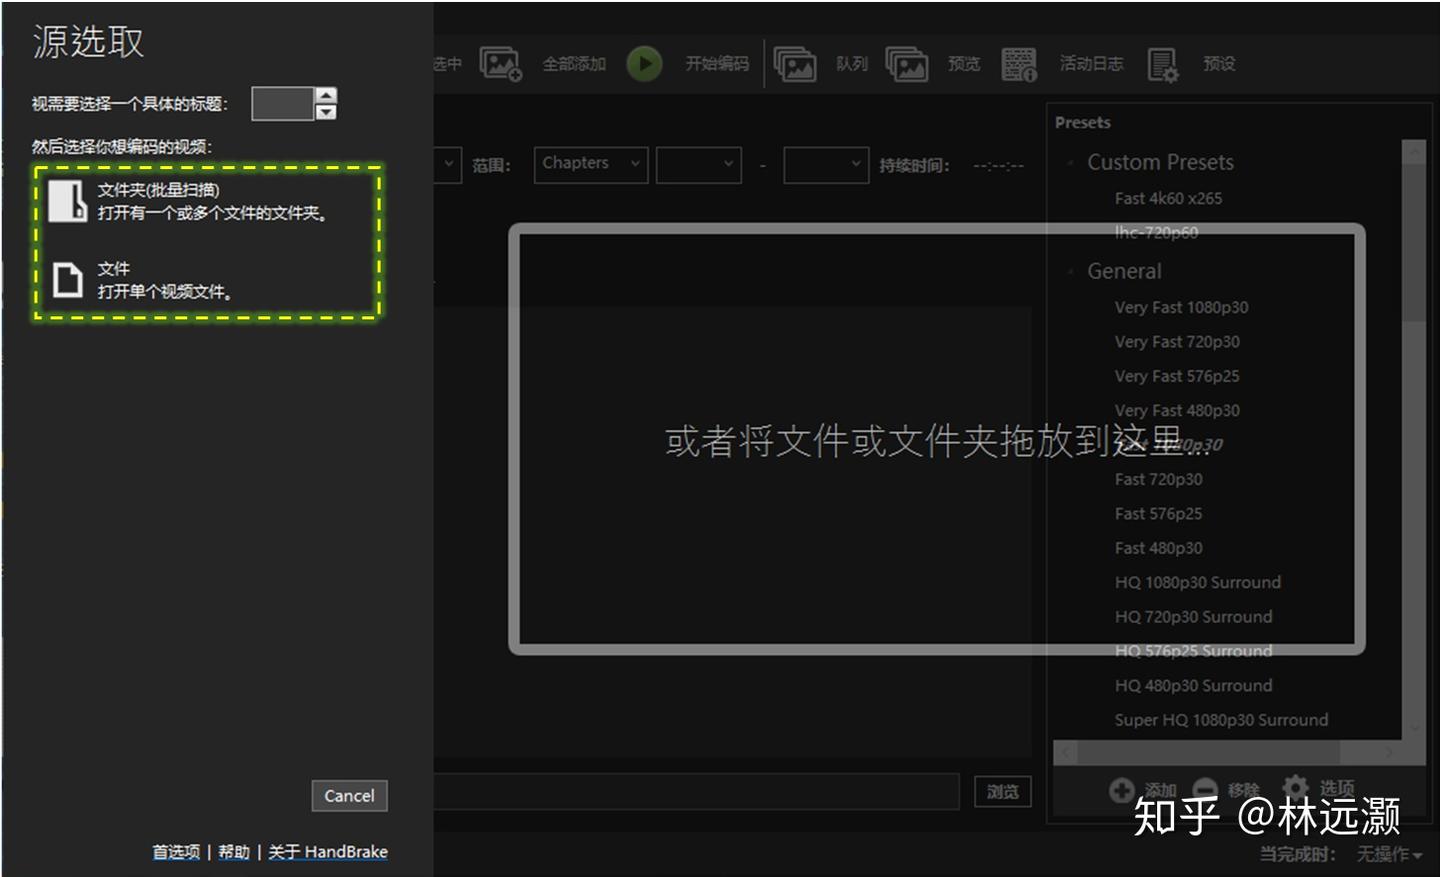1440x877 pixels.
Task: Select the HQ 720p30 Surround preset
Action: (x=1193, y=616)
